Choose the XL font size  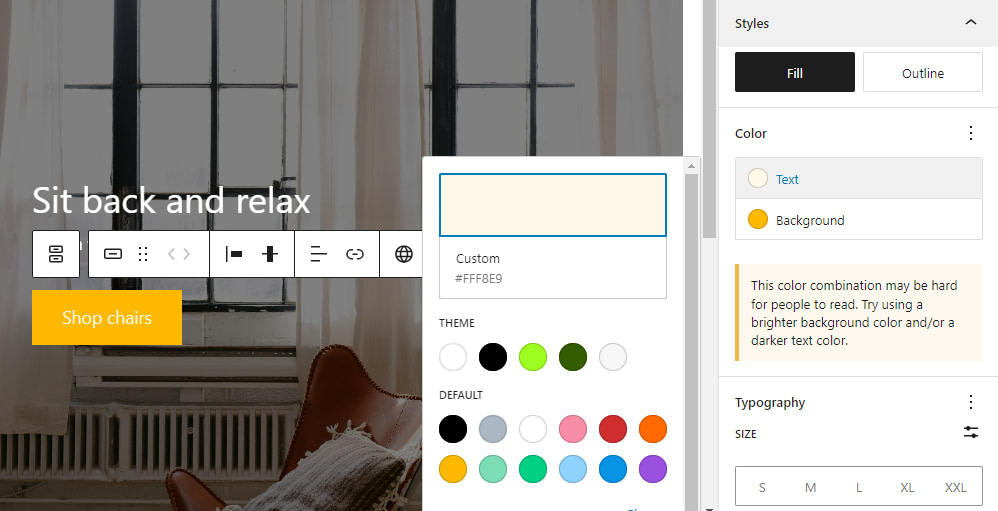click(907, 487)
